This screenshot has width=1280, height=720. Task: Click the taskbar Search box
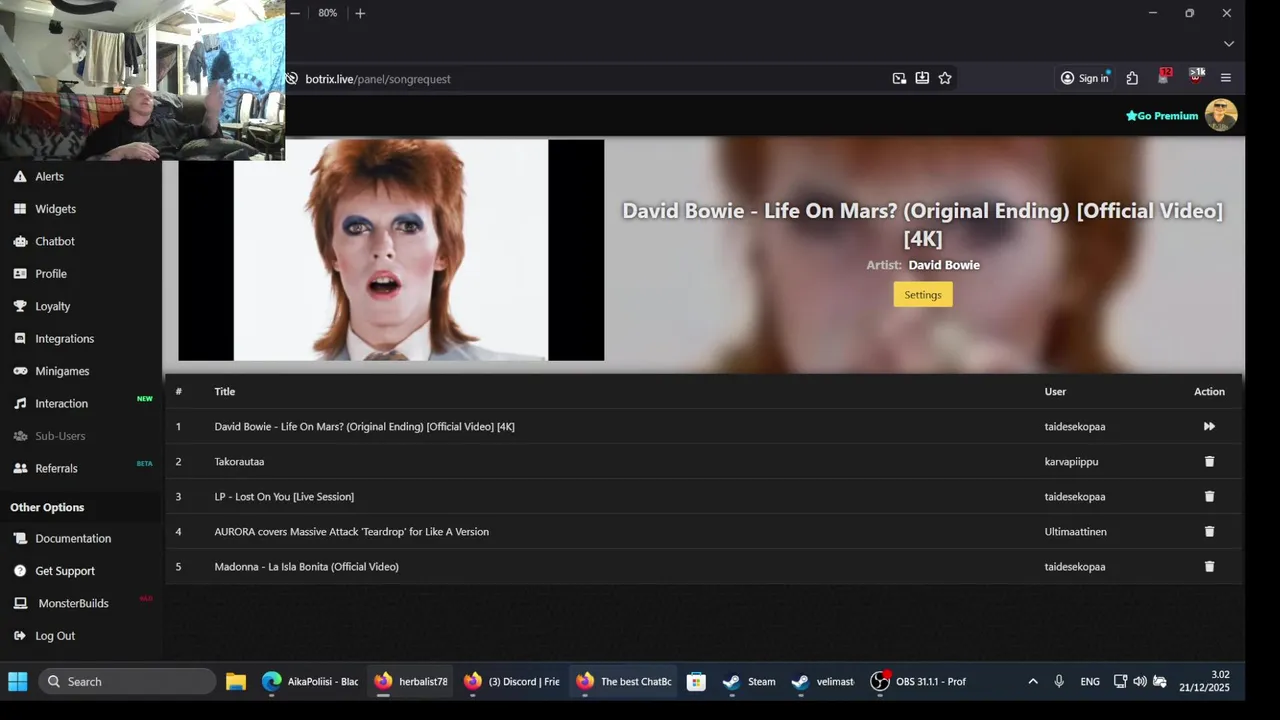click(x=127, y=681)
